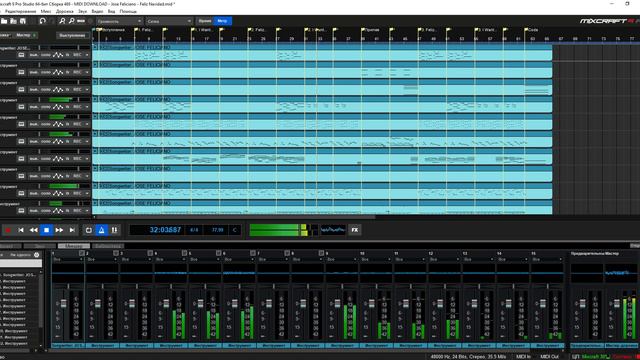Open master FX with the FX button
The image size is (640, 360).
(355, 230)
